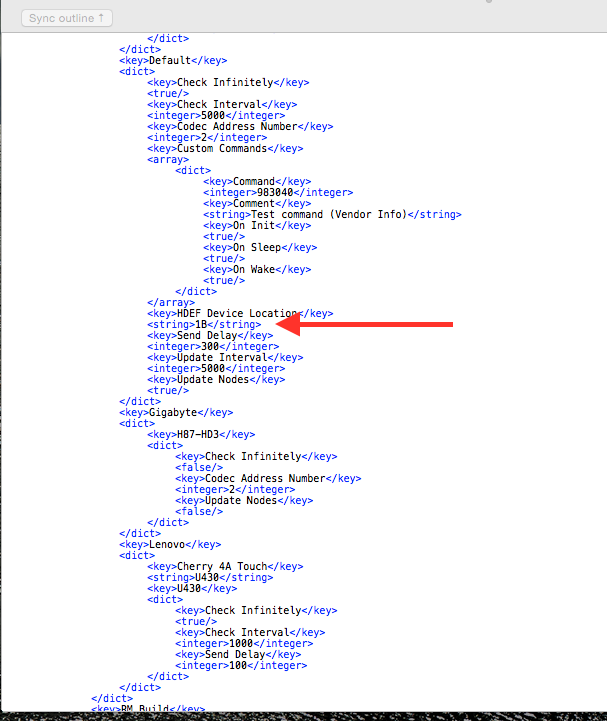Click the 'Lenovo' key line
Image resolution: width=607 pixels, height=721 pixels.
[170, 544]
